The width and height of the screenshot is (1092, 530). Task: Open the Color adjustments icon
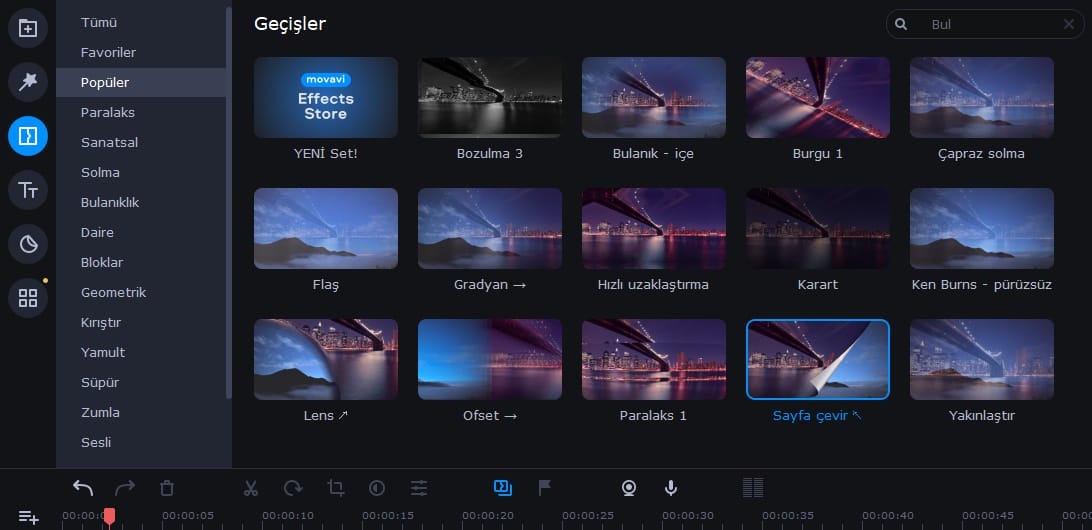pos(377,488)
